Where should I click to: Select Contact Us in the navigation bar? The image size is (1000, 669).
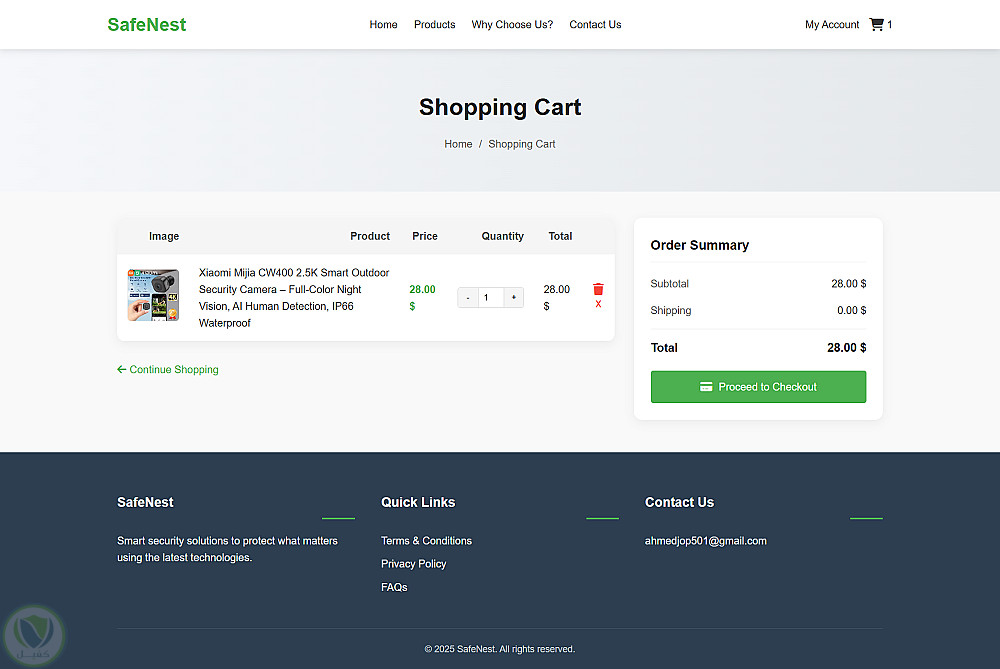click(x=595, y=25)
